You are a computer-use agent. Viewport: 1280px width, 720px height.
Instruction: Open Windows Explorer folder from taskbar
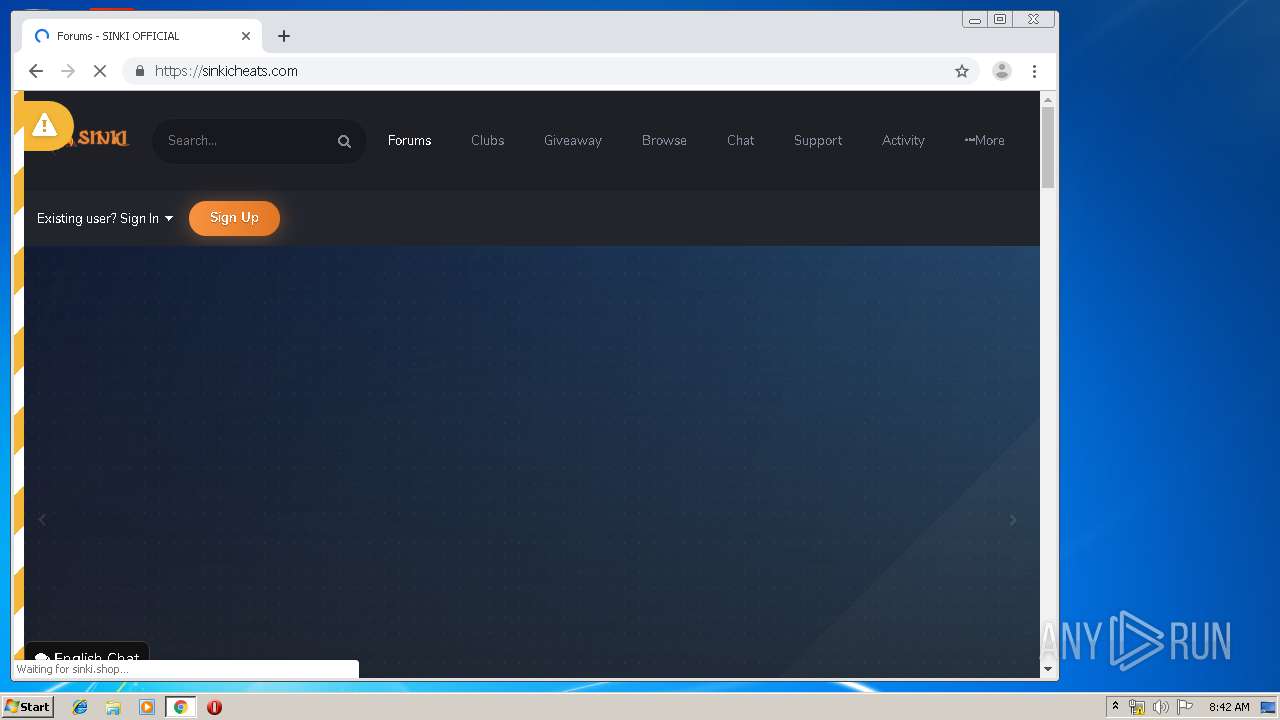[x=113, y=707]
